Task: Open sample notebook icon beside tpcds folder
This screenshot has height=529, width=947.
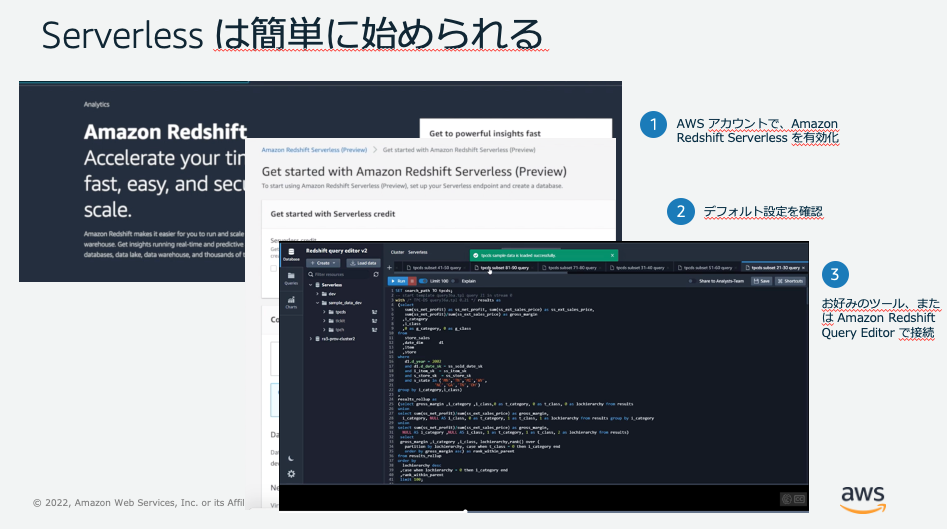Action: pyautogui.click(x=374, y=312)
